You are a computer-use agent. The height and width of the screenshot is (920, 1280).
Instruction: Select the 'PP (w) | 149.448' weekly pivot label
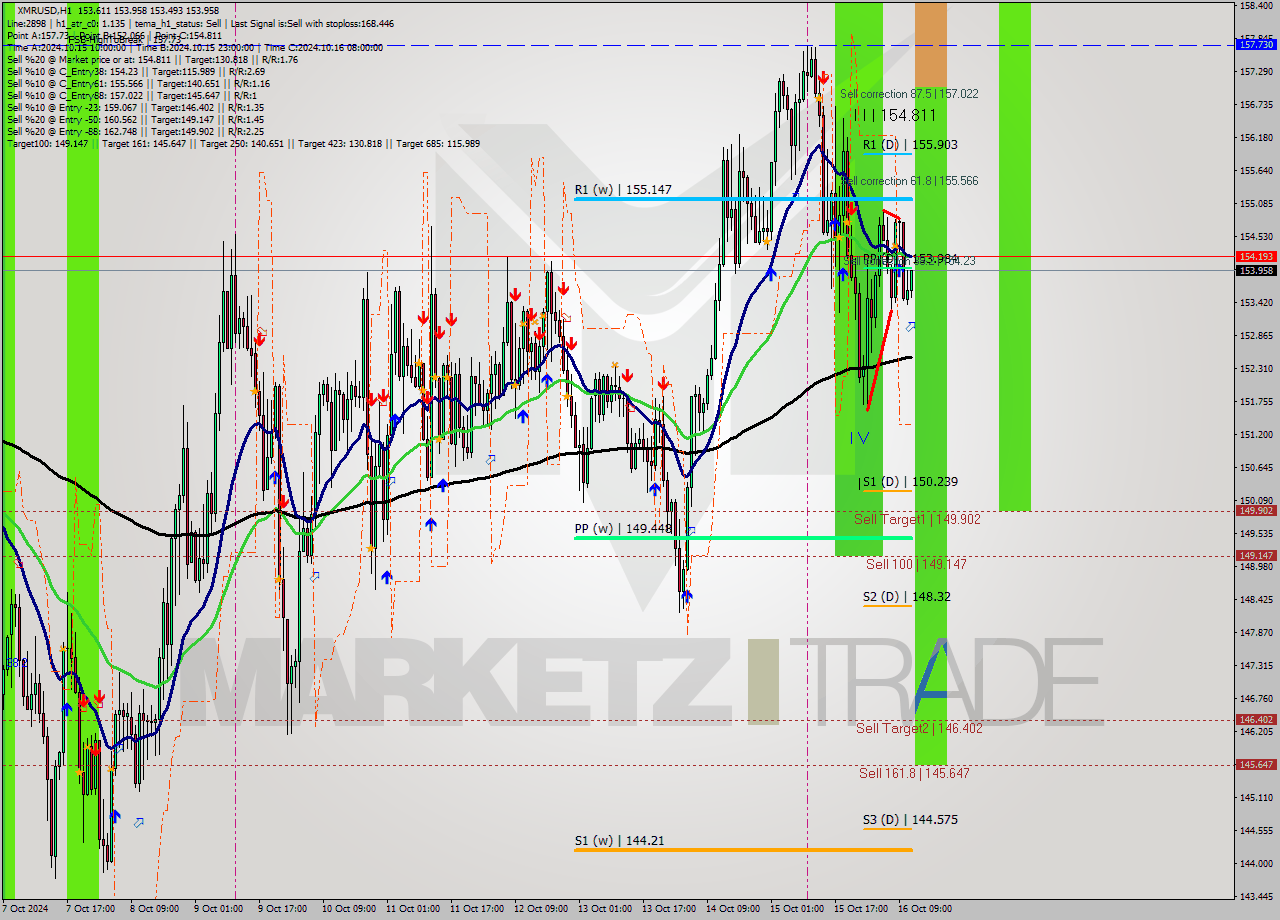click(x=623, y=528)
